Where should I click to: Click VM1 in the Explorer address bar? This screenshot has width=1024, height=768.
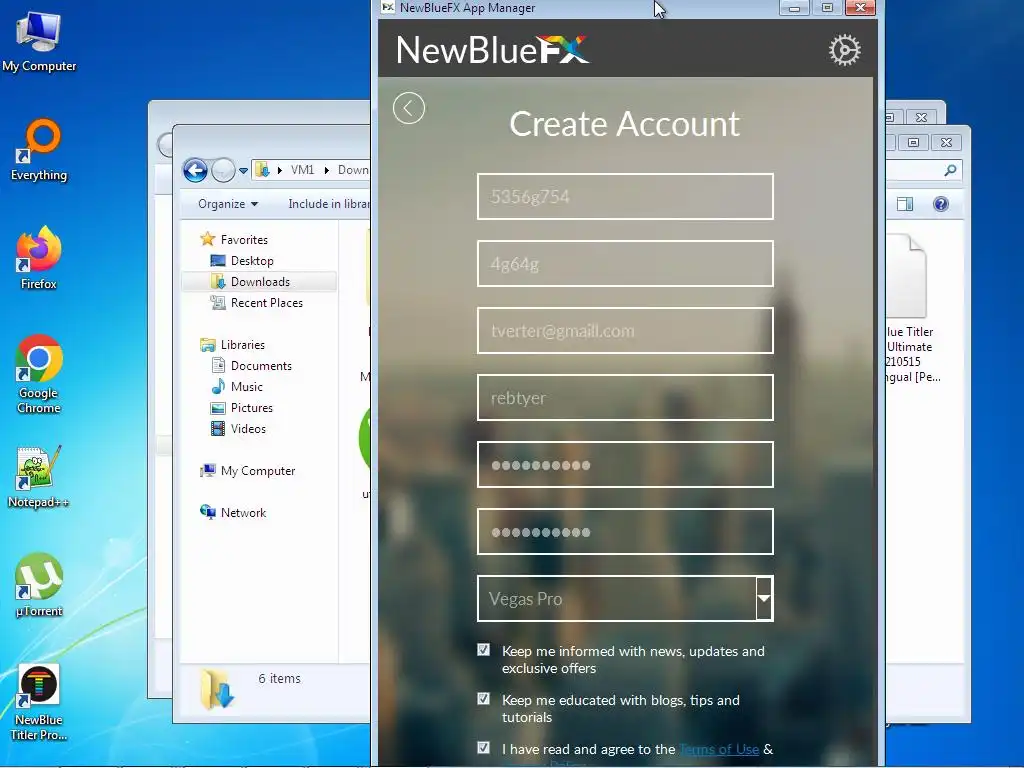tap(302, 170)
